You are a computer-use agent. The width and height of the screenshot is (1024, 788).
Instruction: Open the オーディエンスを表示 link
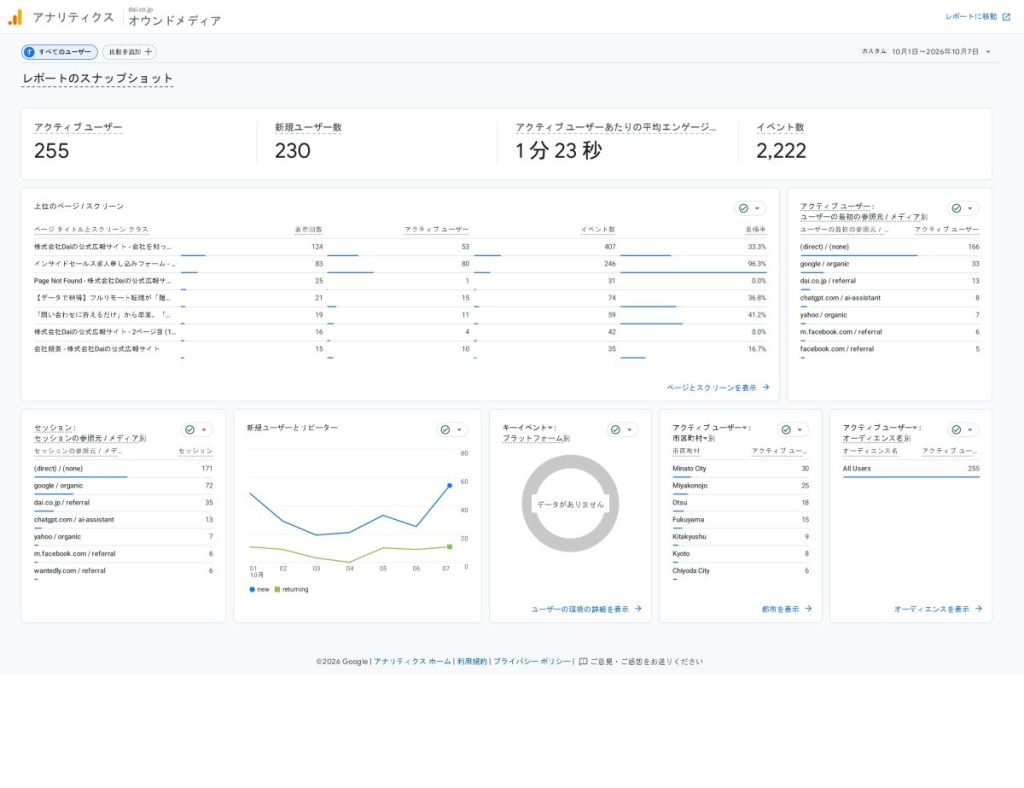point(938,609)
